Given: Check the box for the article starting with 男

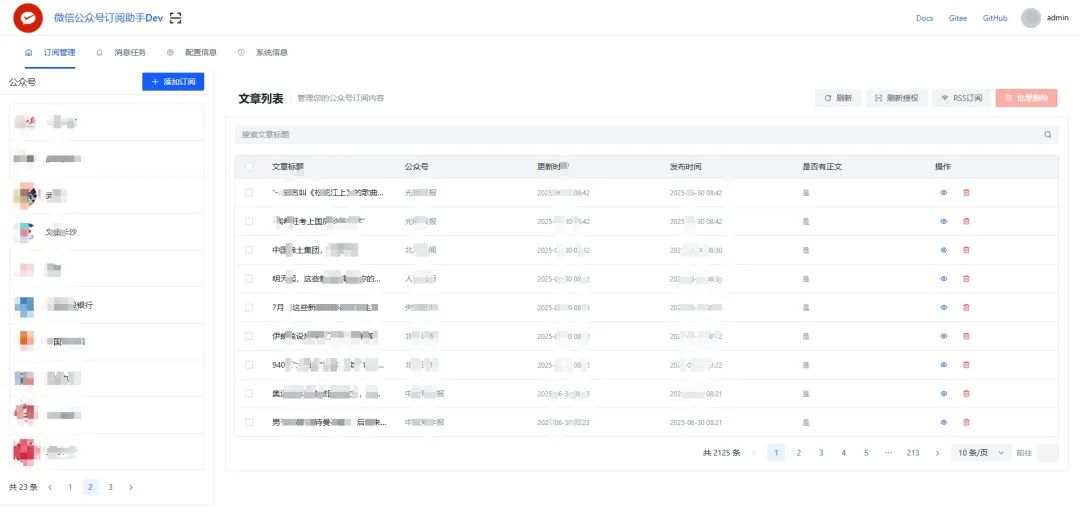Looking at the screenshot, I should [249, 422].
